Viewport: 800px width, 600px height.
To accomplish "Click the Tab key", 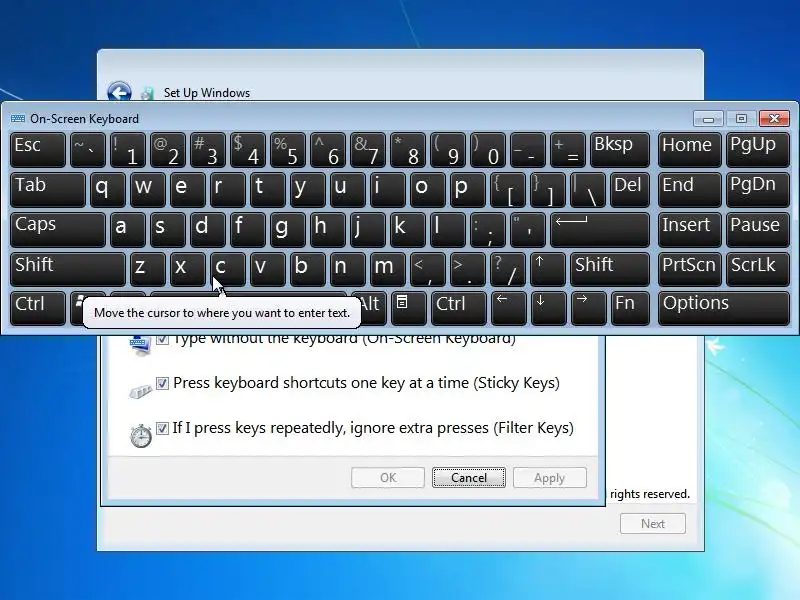I will [47, 189].
